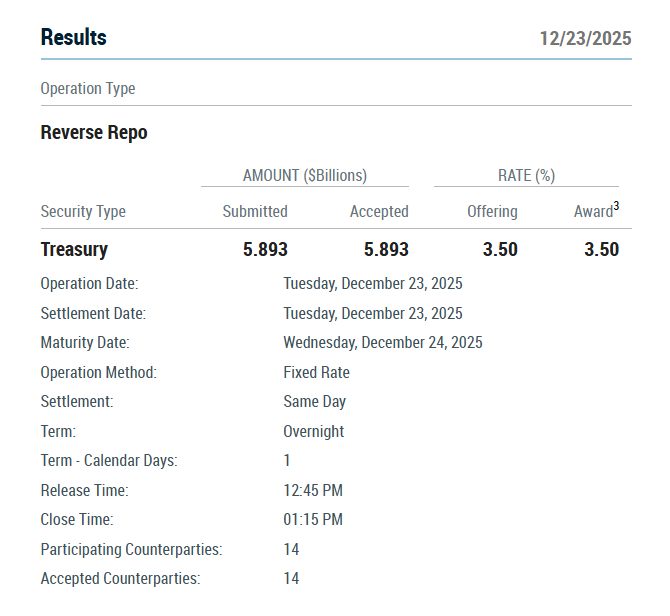Screen dimensions: 670x616
Task: Select the Award rate 3.50
Action: pos(602,249)
